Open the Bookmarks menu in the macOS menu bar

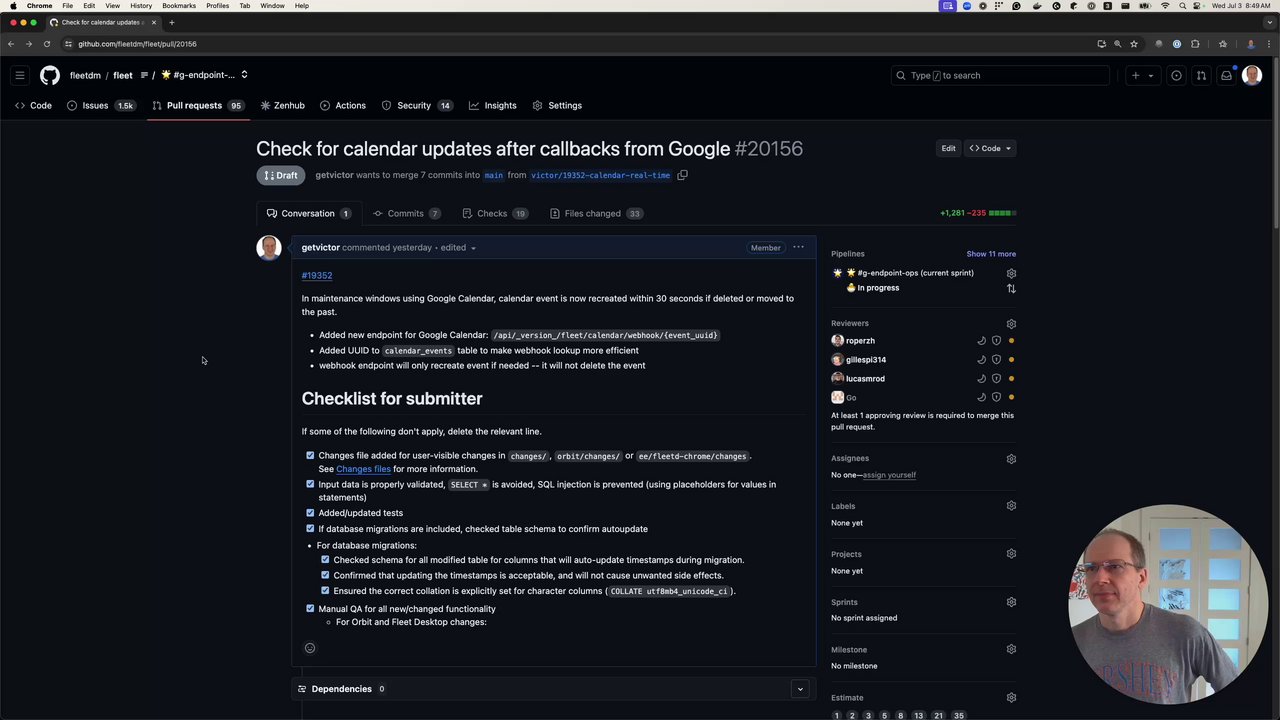point(179,6)
